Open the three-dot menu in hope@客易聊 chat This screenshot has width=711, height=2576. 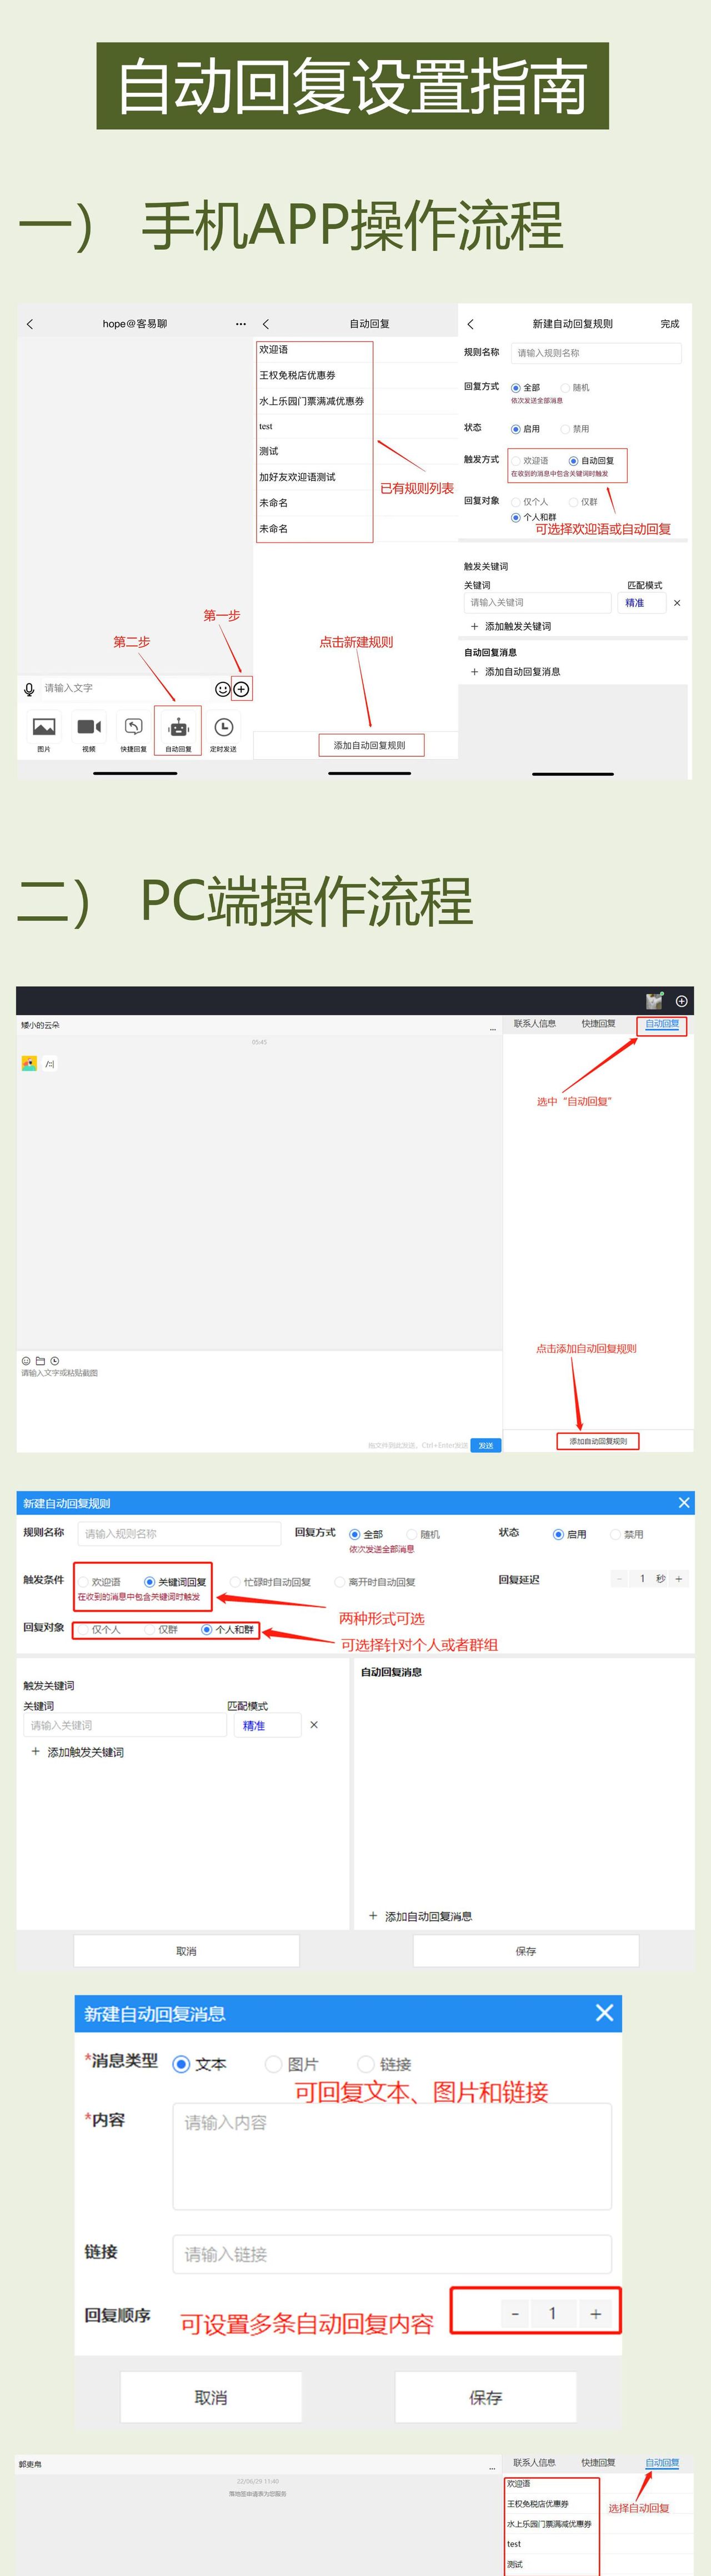(241, 324)
